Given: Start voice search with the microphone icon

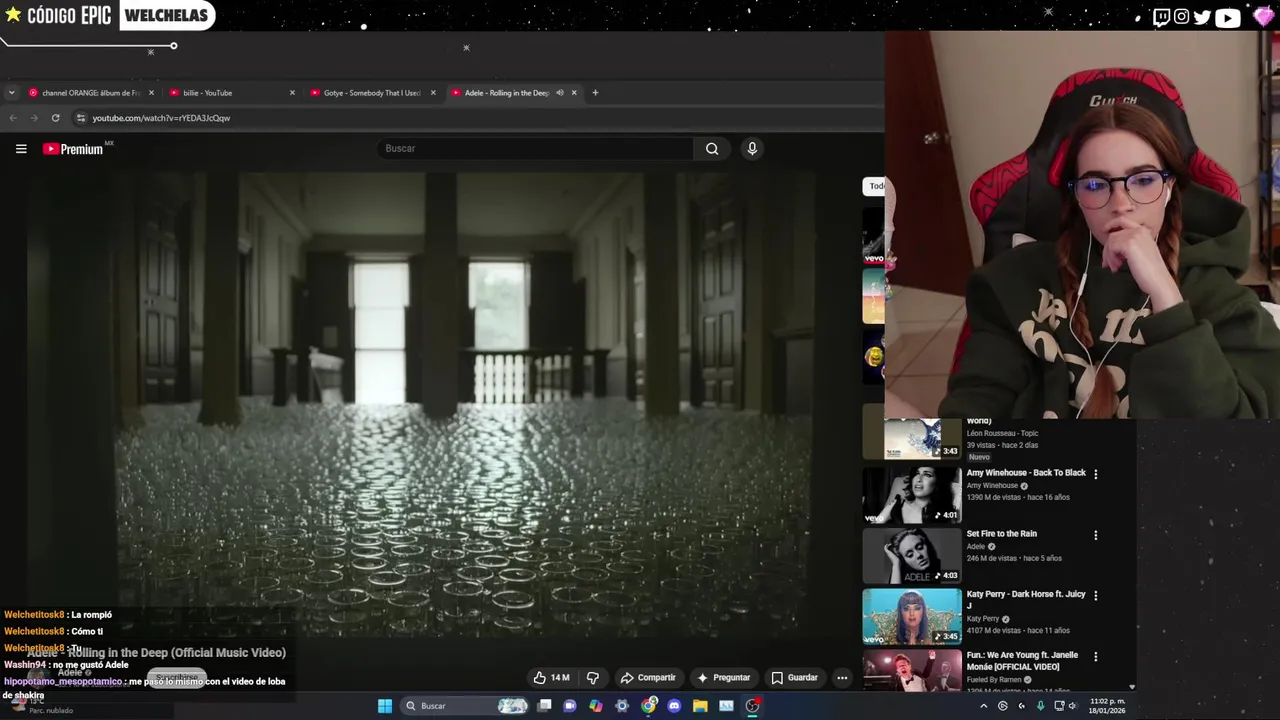Looking at the screenshot, I should (x=752, y=149).
